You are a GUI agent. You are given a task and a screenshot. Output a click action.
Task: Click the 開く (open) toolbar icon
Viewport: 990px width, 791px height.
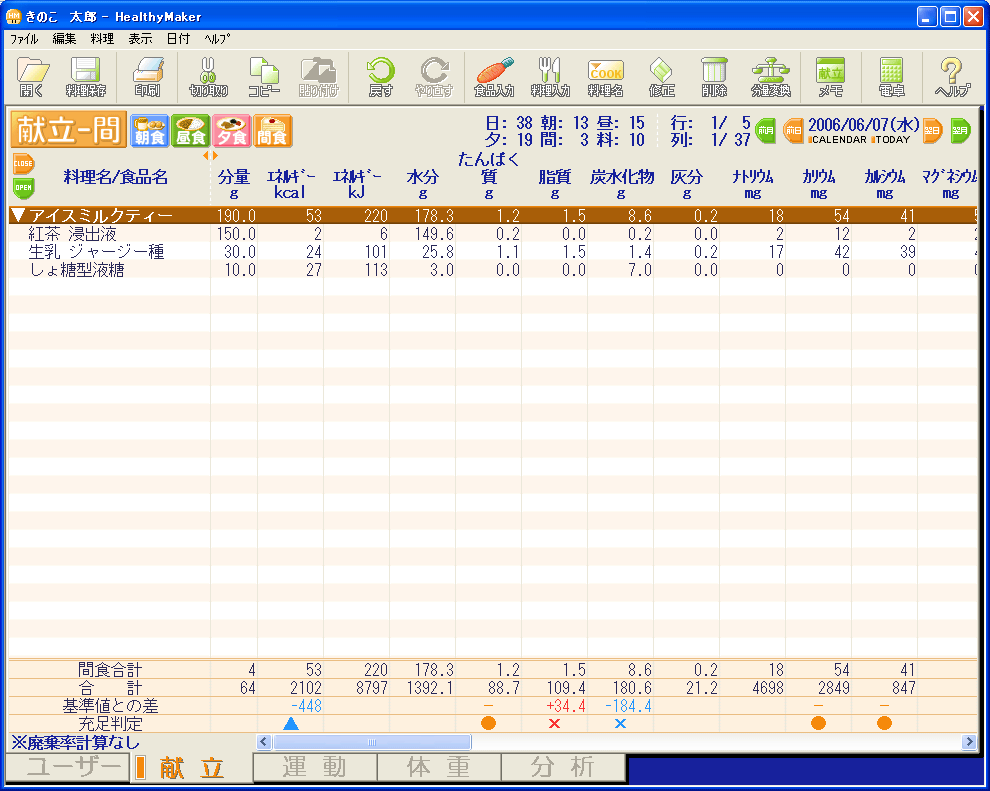(x=33, y=77)
